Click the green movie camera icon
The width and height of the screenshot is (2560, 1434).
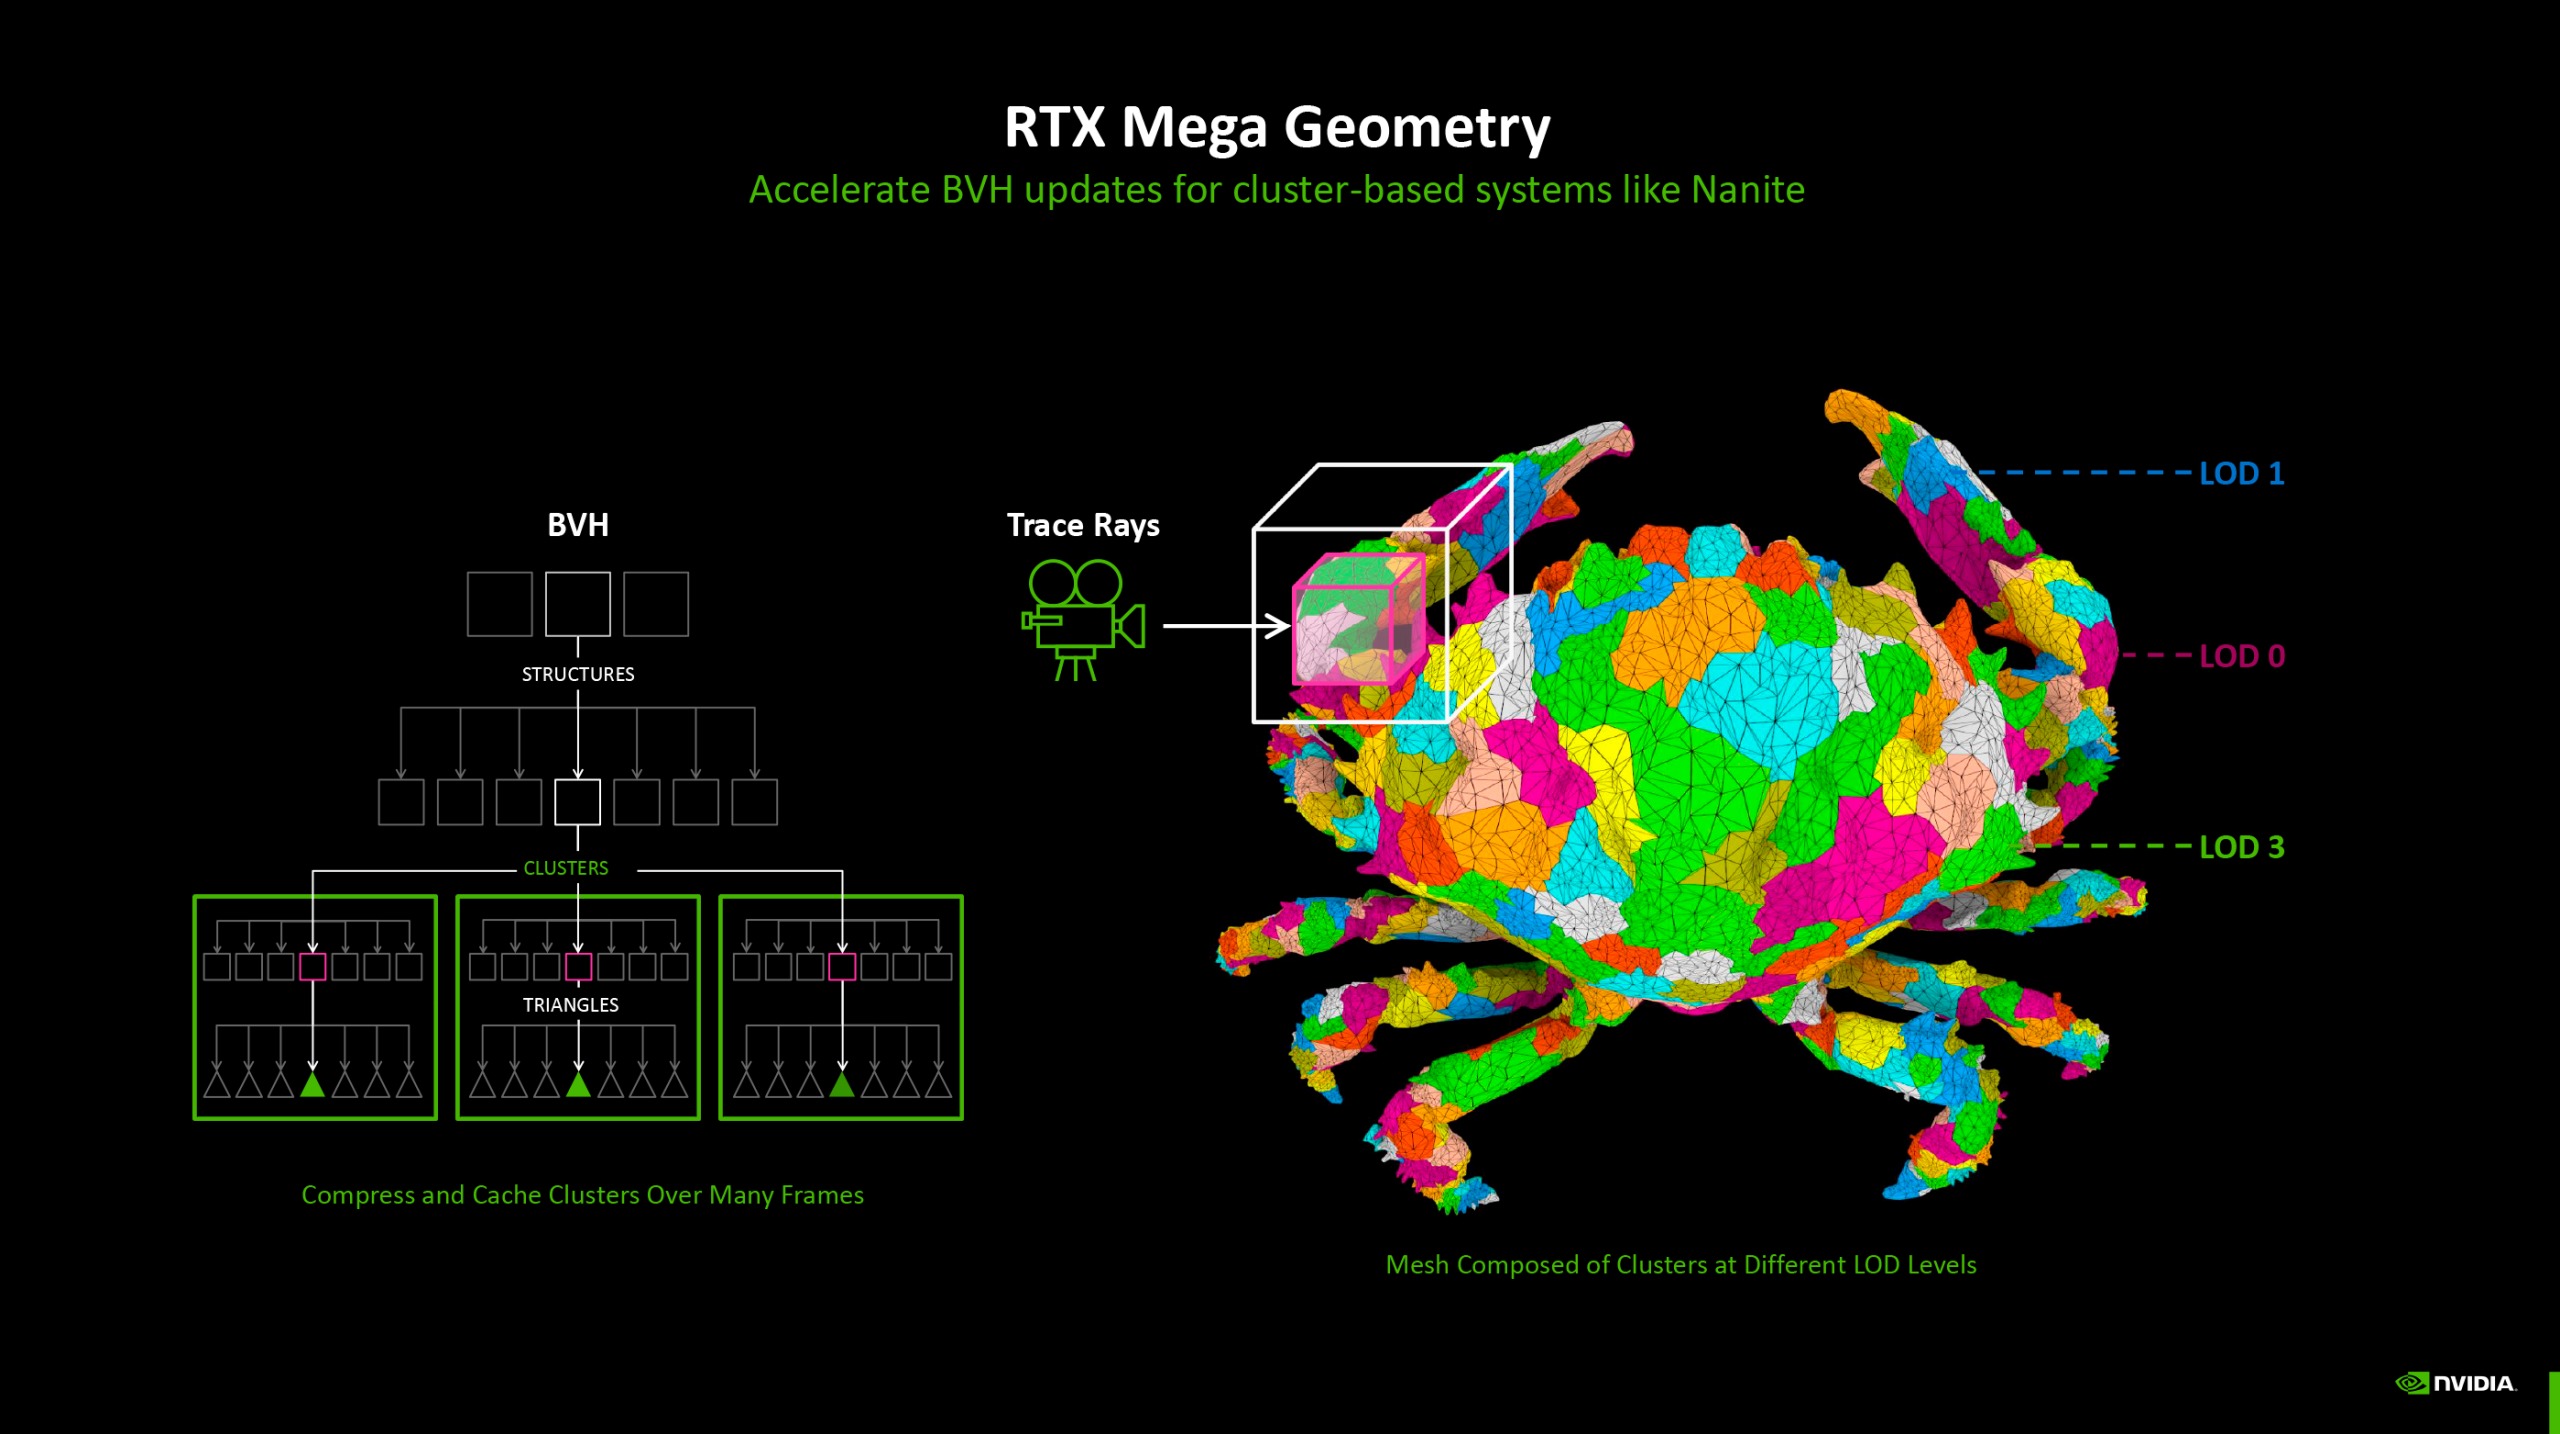(x=1083, y=620)
